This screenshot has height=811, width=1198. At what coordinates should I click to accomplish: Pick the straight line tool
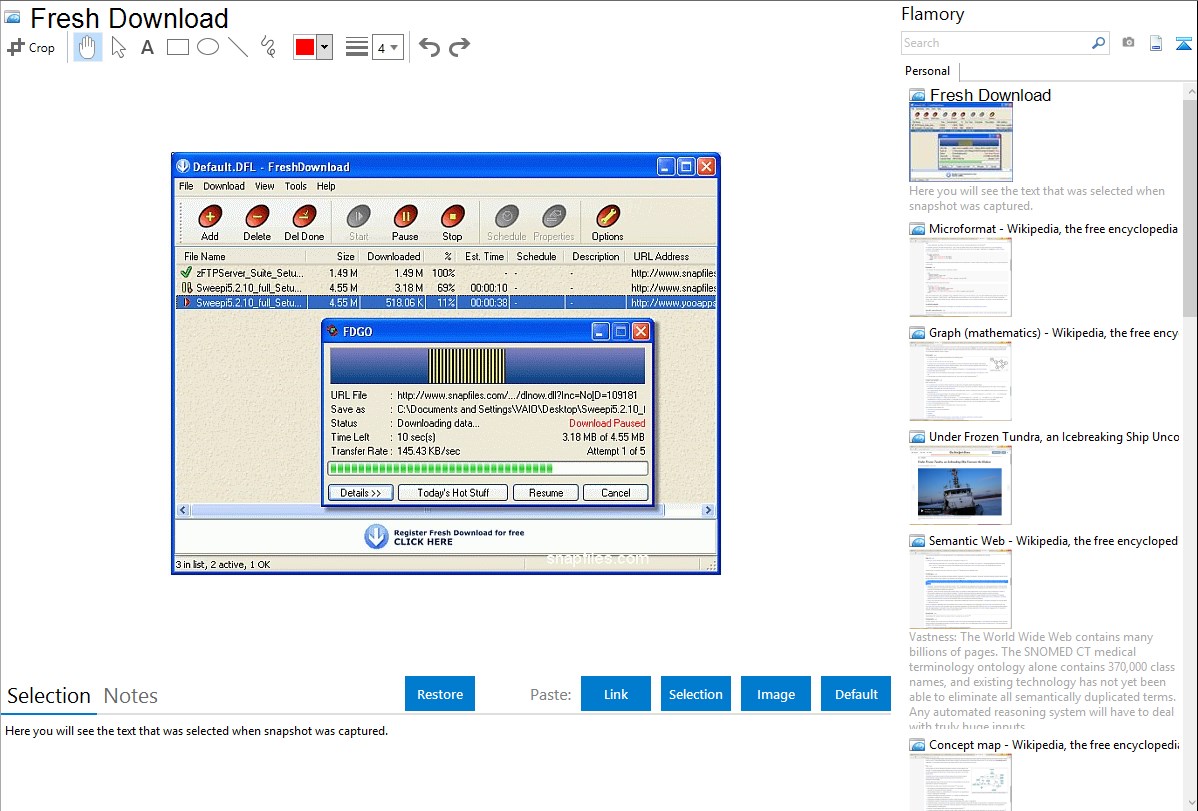pos(238,47)
